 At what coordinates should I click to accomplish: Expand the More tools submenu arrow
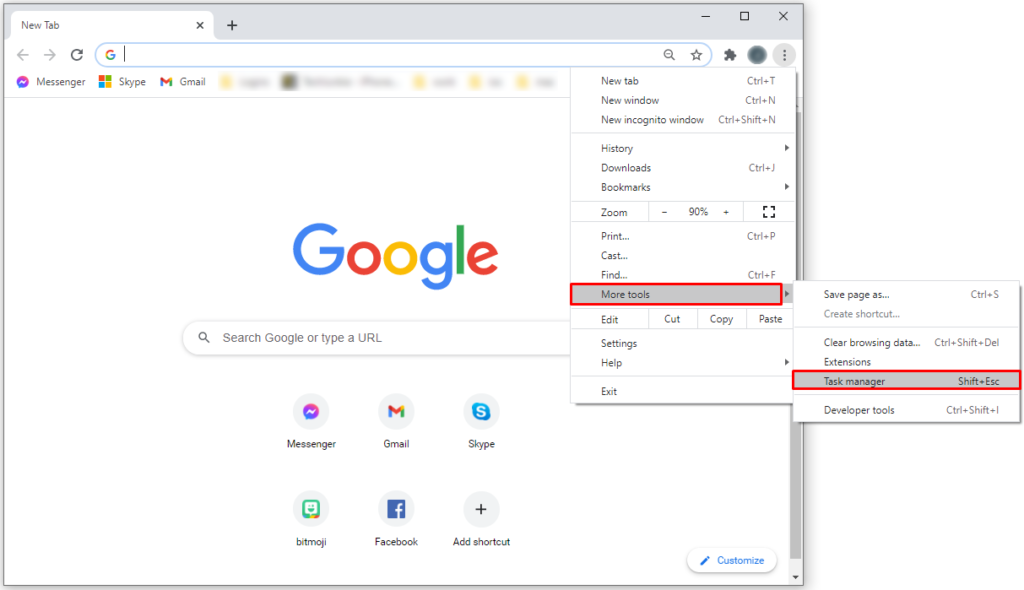coord(786,294)
